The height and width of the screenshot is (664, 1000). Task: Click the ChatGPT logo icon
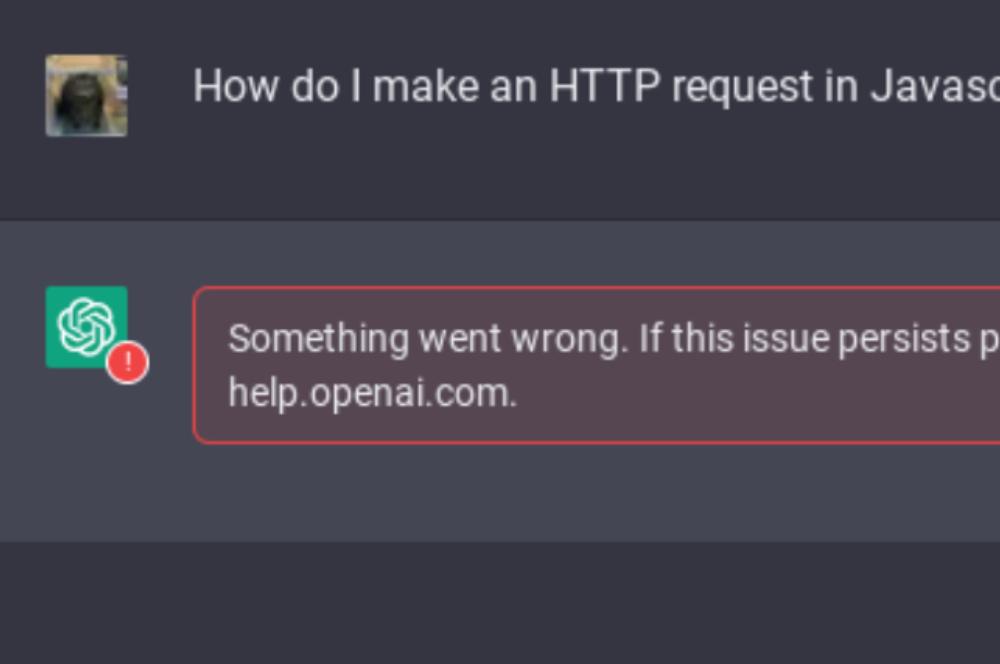[86, 327]
